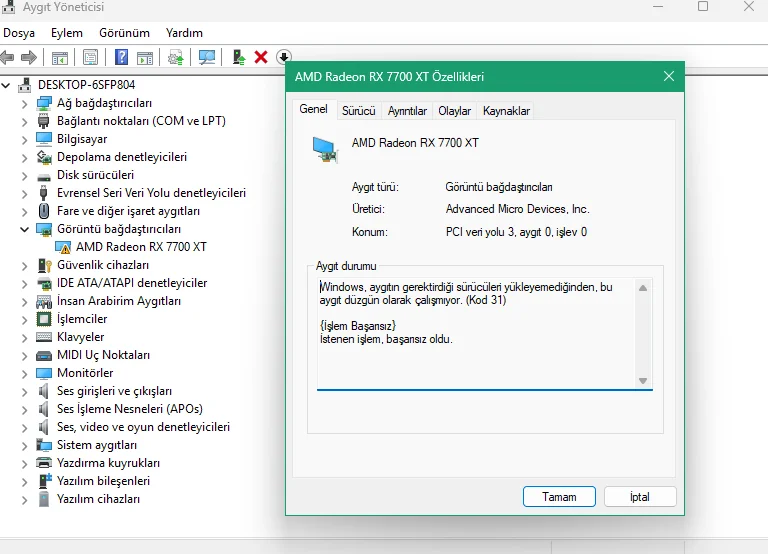Expand the Ağ bağdaştırıcıları node

coord(24,104)
